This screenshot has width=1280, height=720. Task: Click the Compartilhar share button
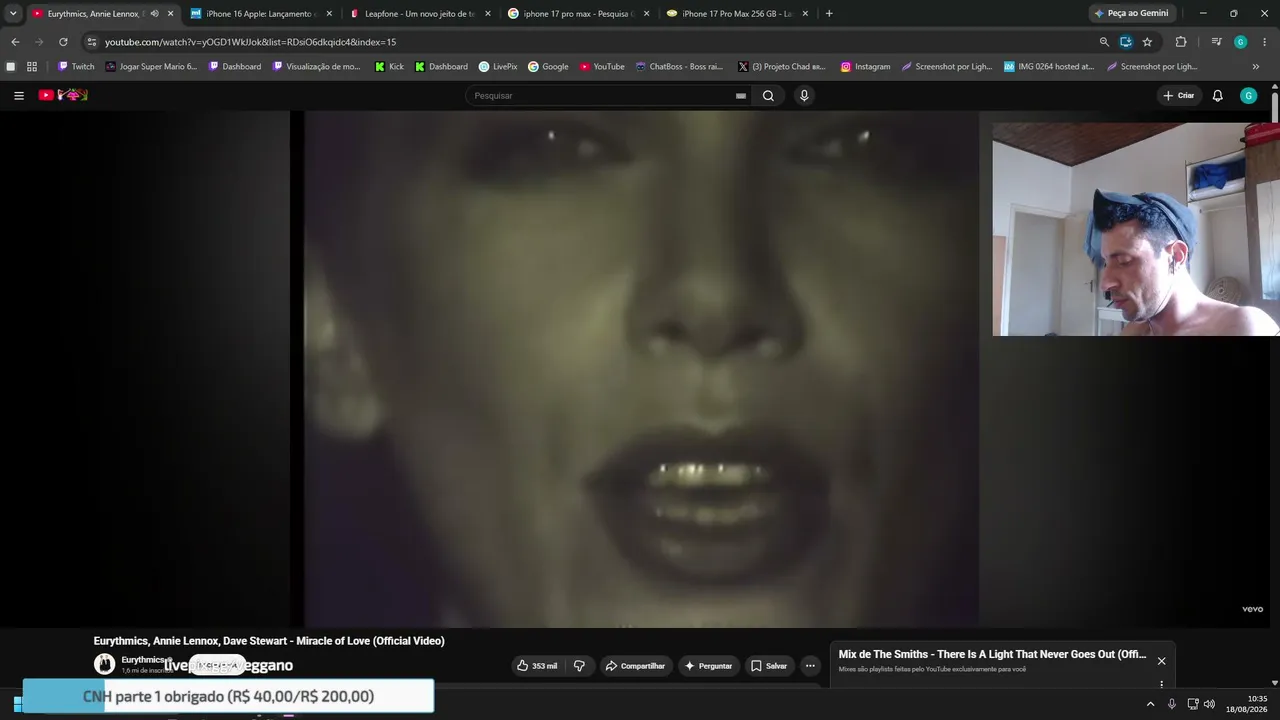(x=636, y=666)
